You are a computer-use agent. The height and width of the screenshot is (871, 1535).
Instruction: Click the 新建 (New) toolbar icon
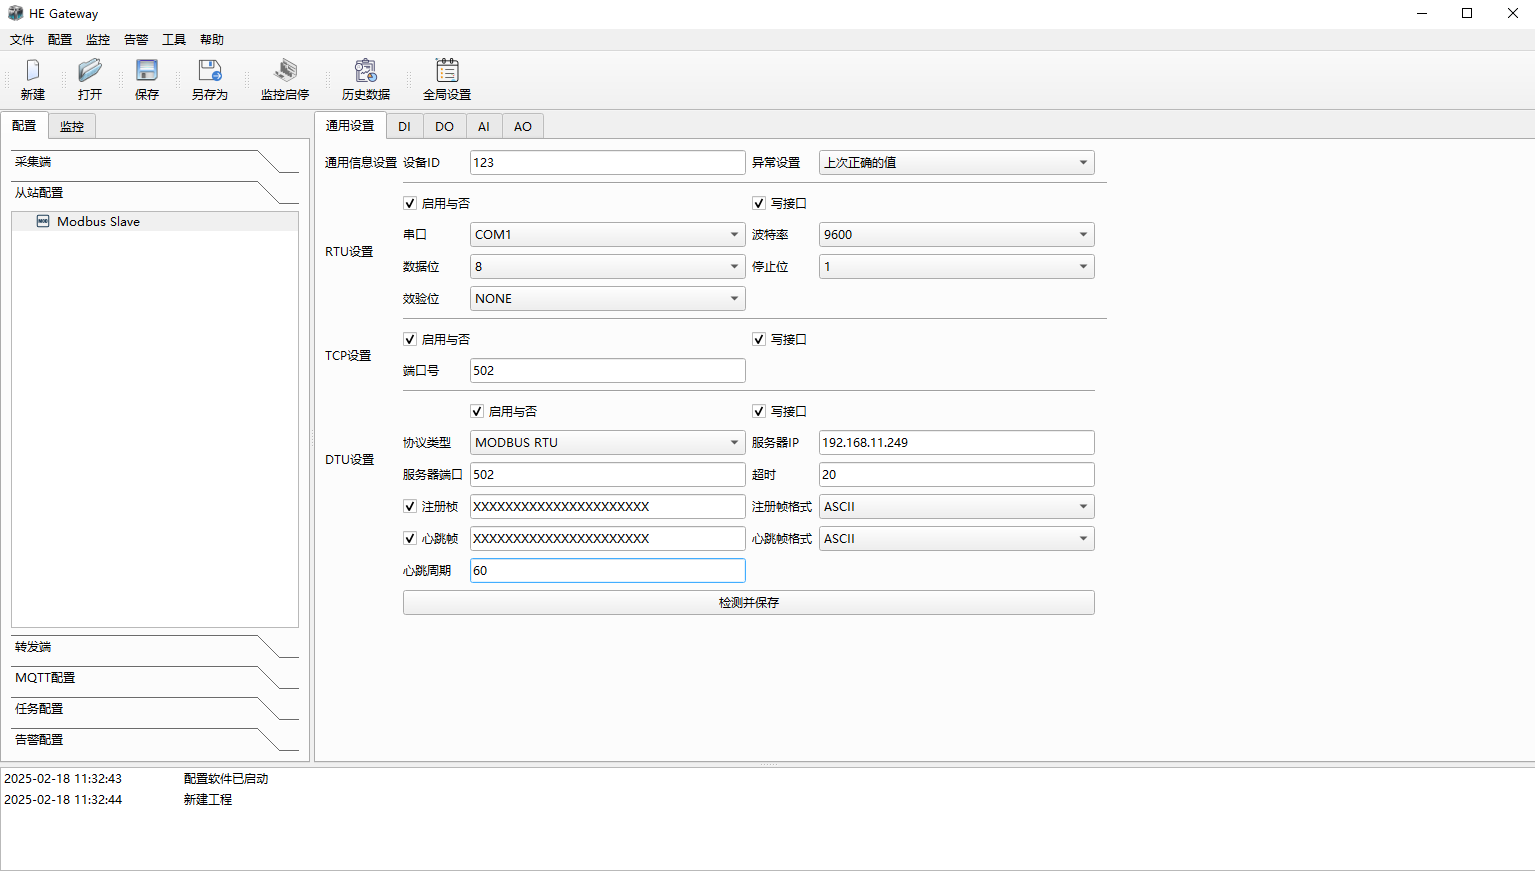click(33, 70)
